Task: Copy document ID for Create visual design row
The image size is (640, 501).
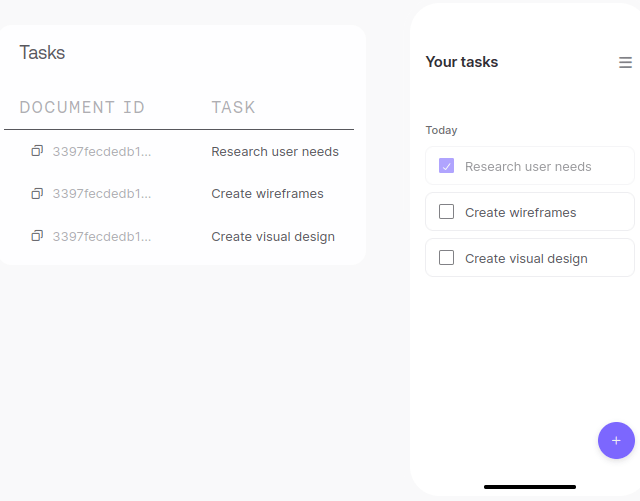Action: (x=37, y=236)
